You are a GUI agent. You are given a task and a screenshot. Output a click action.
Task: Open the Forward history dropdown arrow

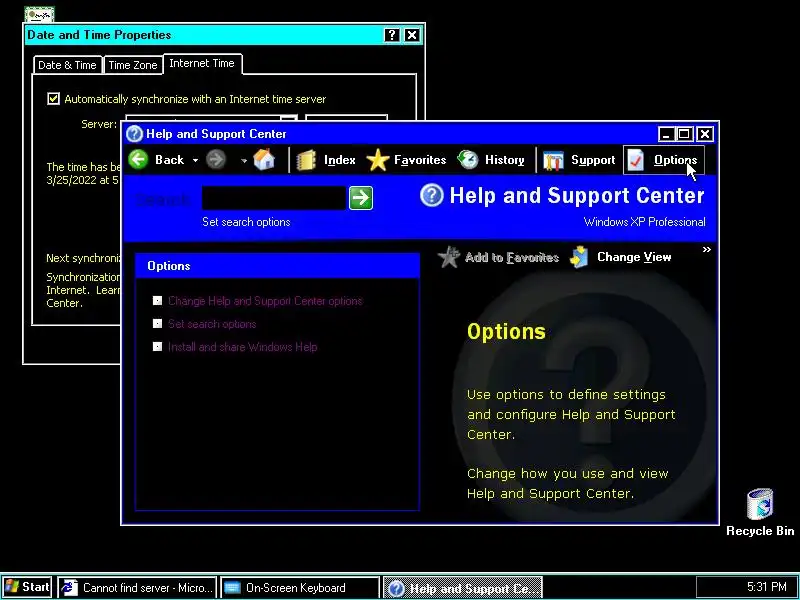244,161
